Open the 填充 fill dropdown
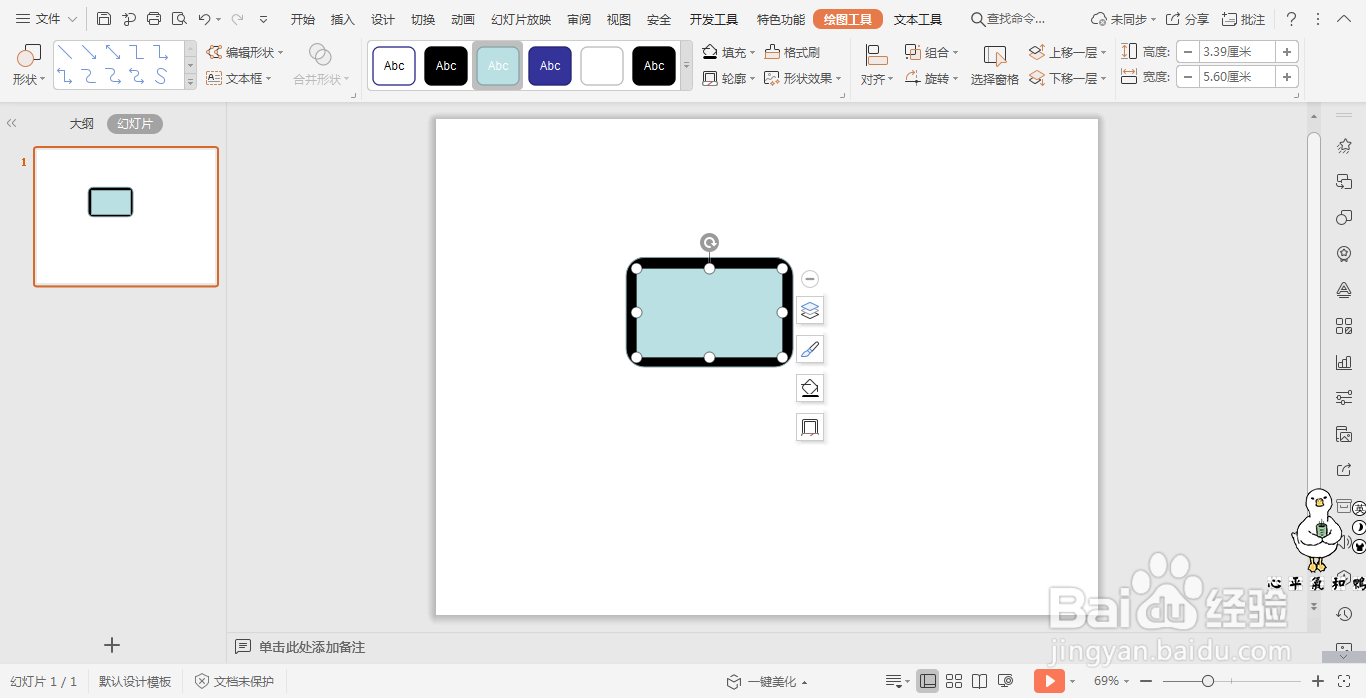 point(728,52)
